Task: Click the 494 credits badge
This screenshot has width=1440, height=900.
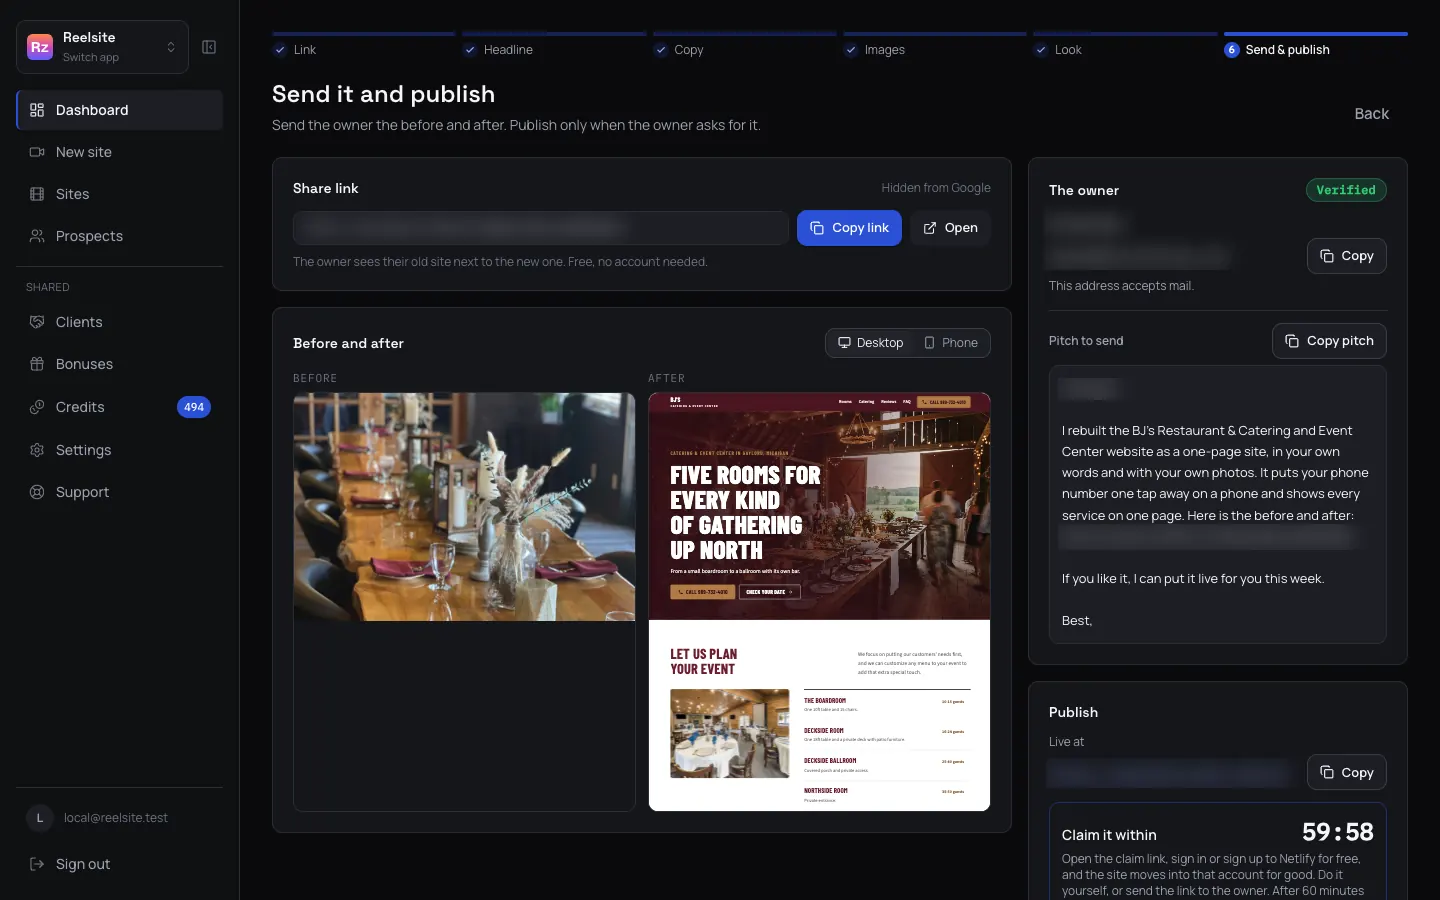Action: pyautogui.click(x=194, y=407)
